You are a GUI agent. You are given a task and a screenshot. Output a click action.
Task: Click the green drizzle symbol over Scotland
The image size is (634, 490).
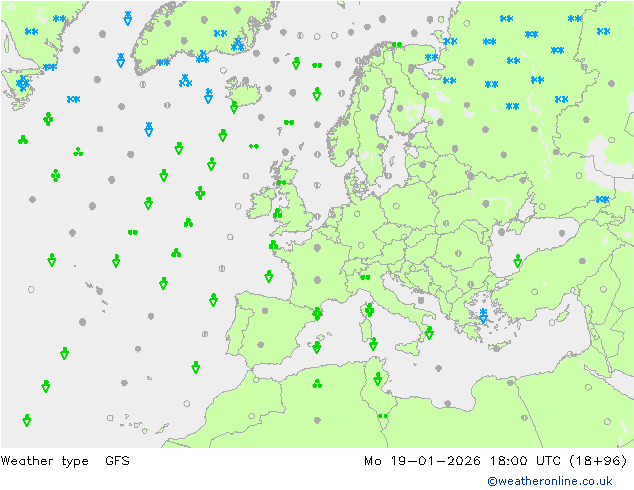tap(281, 183)
